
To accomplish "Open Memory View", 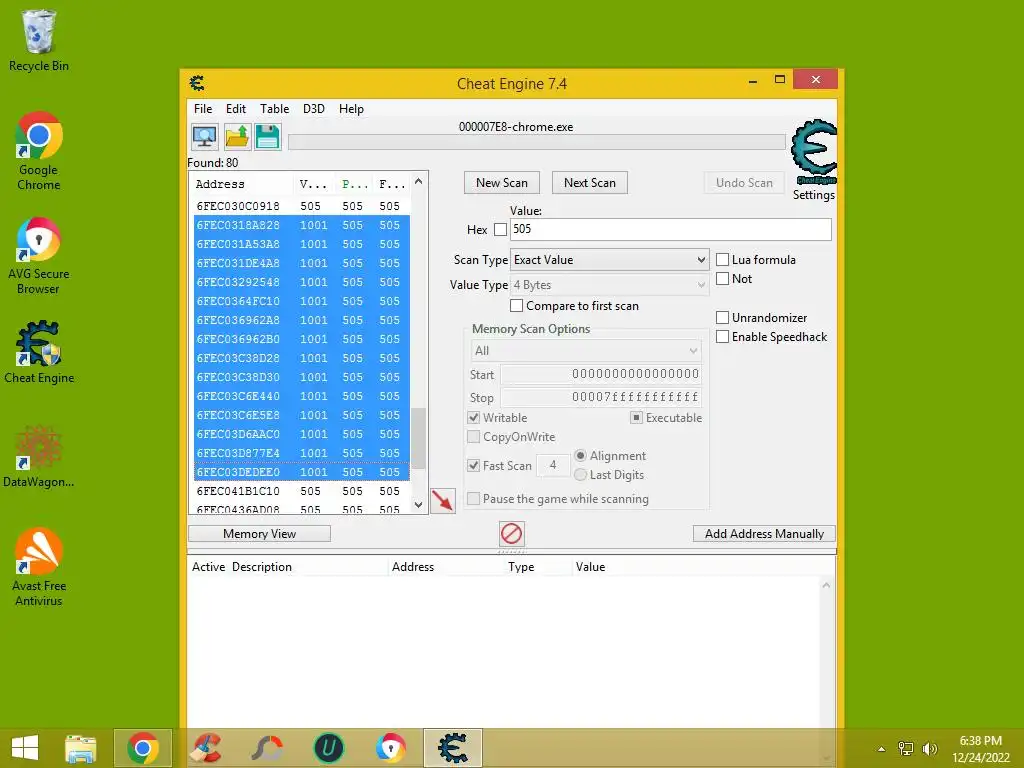I will [259, 534].
